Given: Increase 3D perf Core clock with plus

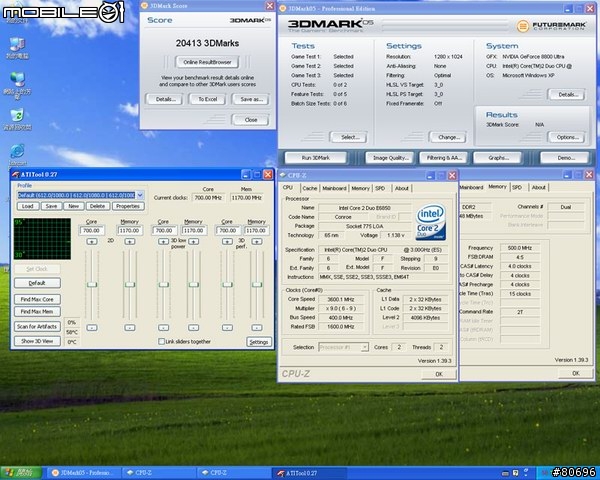Looking at the screenshot, I should click(227, 242).
